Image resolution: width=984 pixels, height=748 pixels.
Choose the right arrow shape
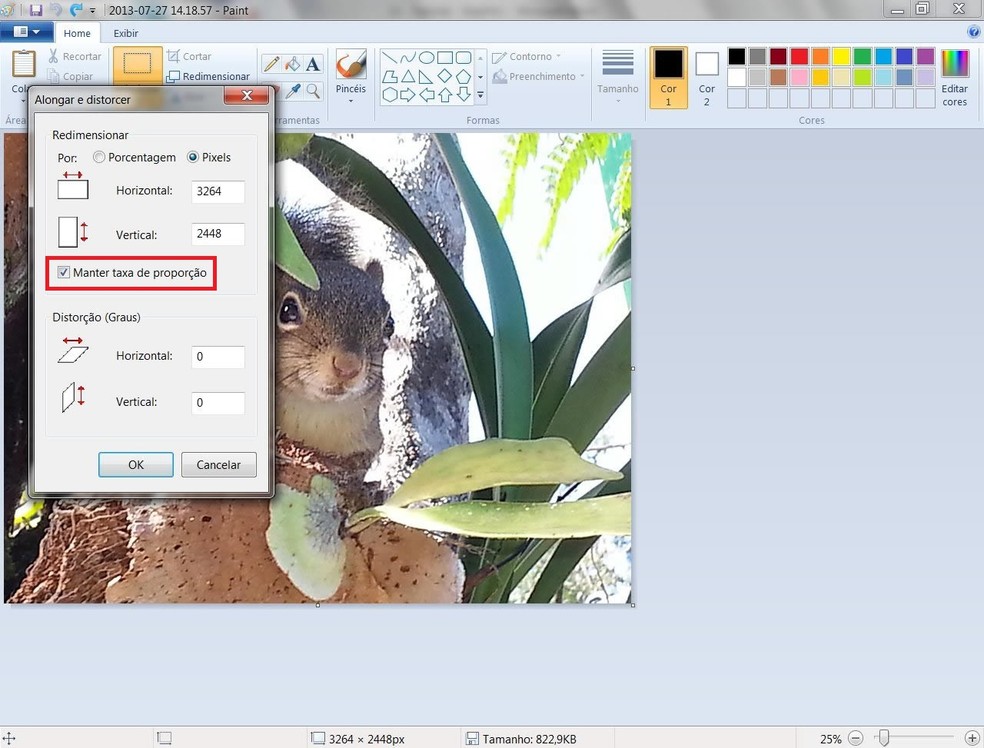[408, 95]
